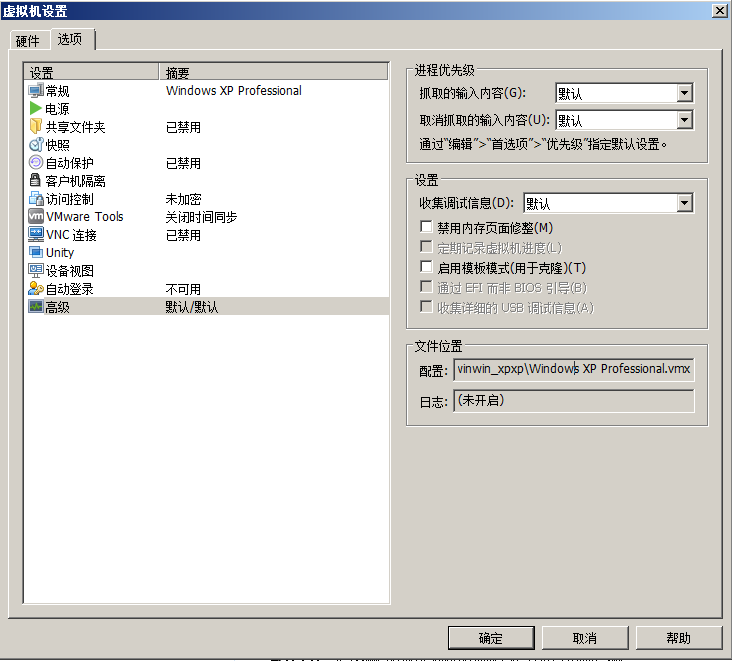Open the 抓取的输入内容(G) priority dropdown
This screenshot has height=661, width=732.
click(x=625, y=93)
